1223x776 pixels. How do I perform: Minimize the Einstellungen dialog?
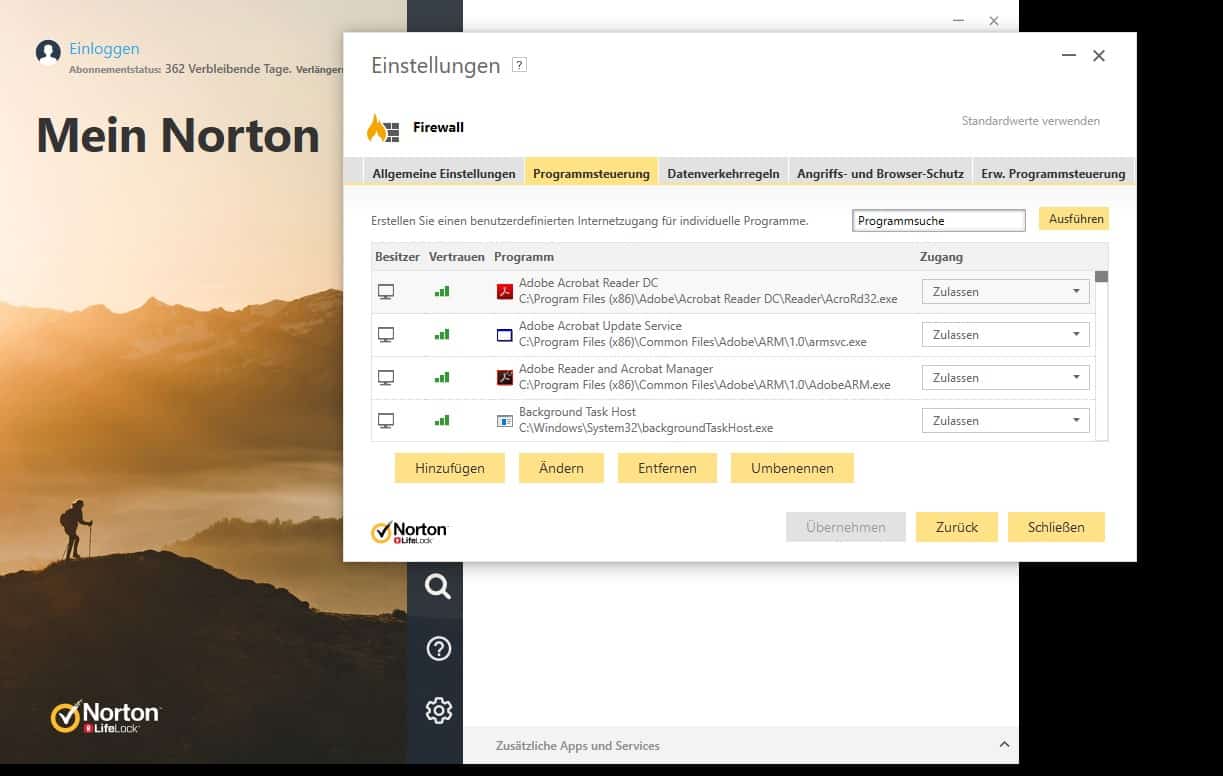pyautogui.click(x=1068, y=56)
